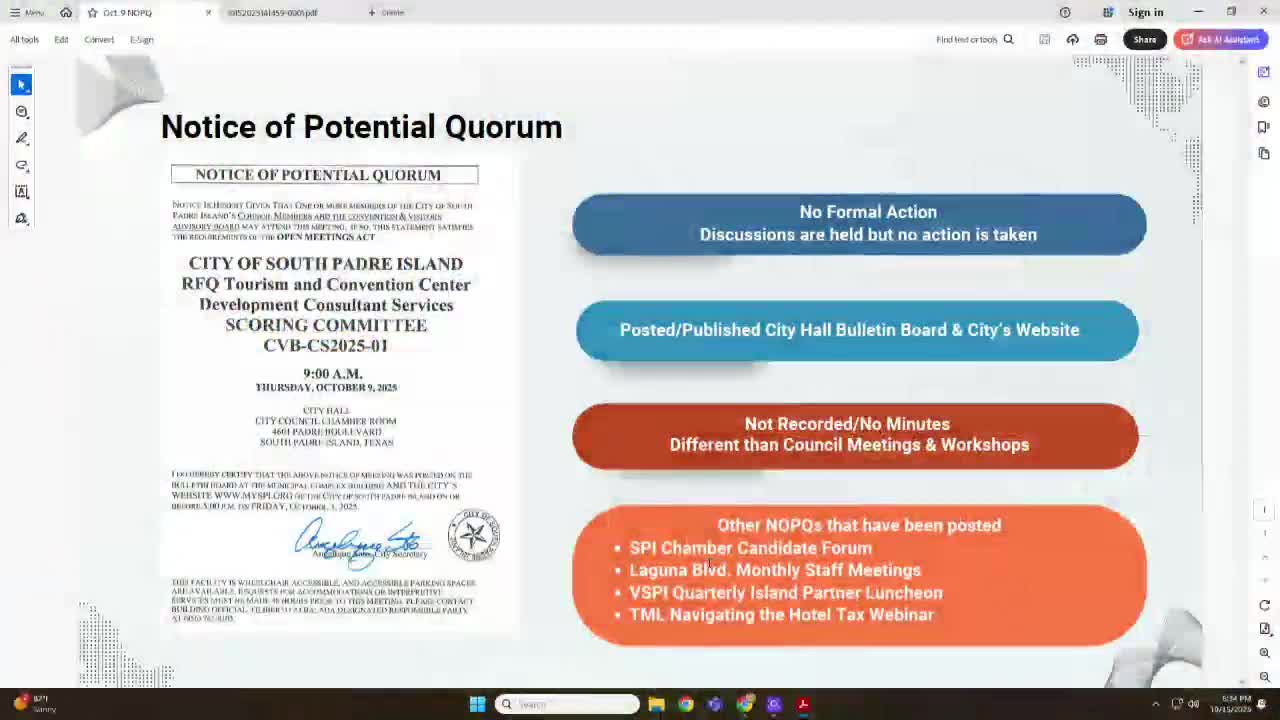Click the 'TML Navigating the Hotel Tax Webinar' bullet
This screenshot has width=1280, height=720.
pyautogui.click(x=781, y=615)
